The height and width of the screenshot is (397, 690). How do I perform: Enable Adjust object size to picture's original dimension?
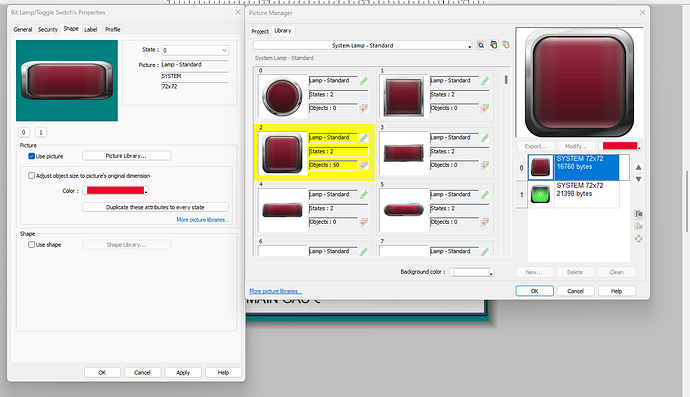[x=32, y=176]
